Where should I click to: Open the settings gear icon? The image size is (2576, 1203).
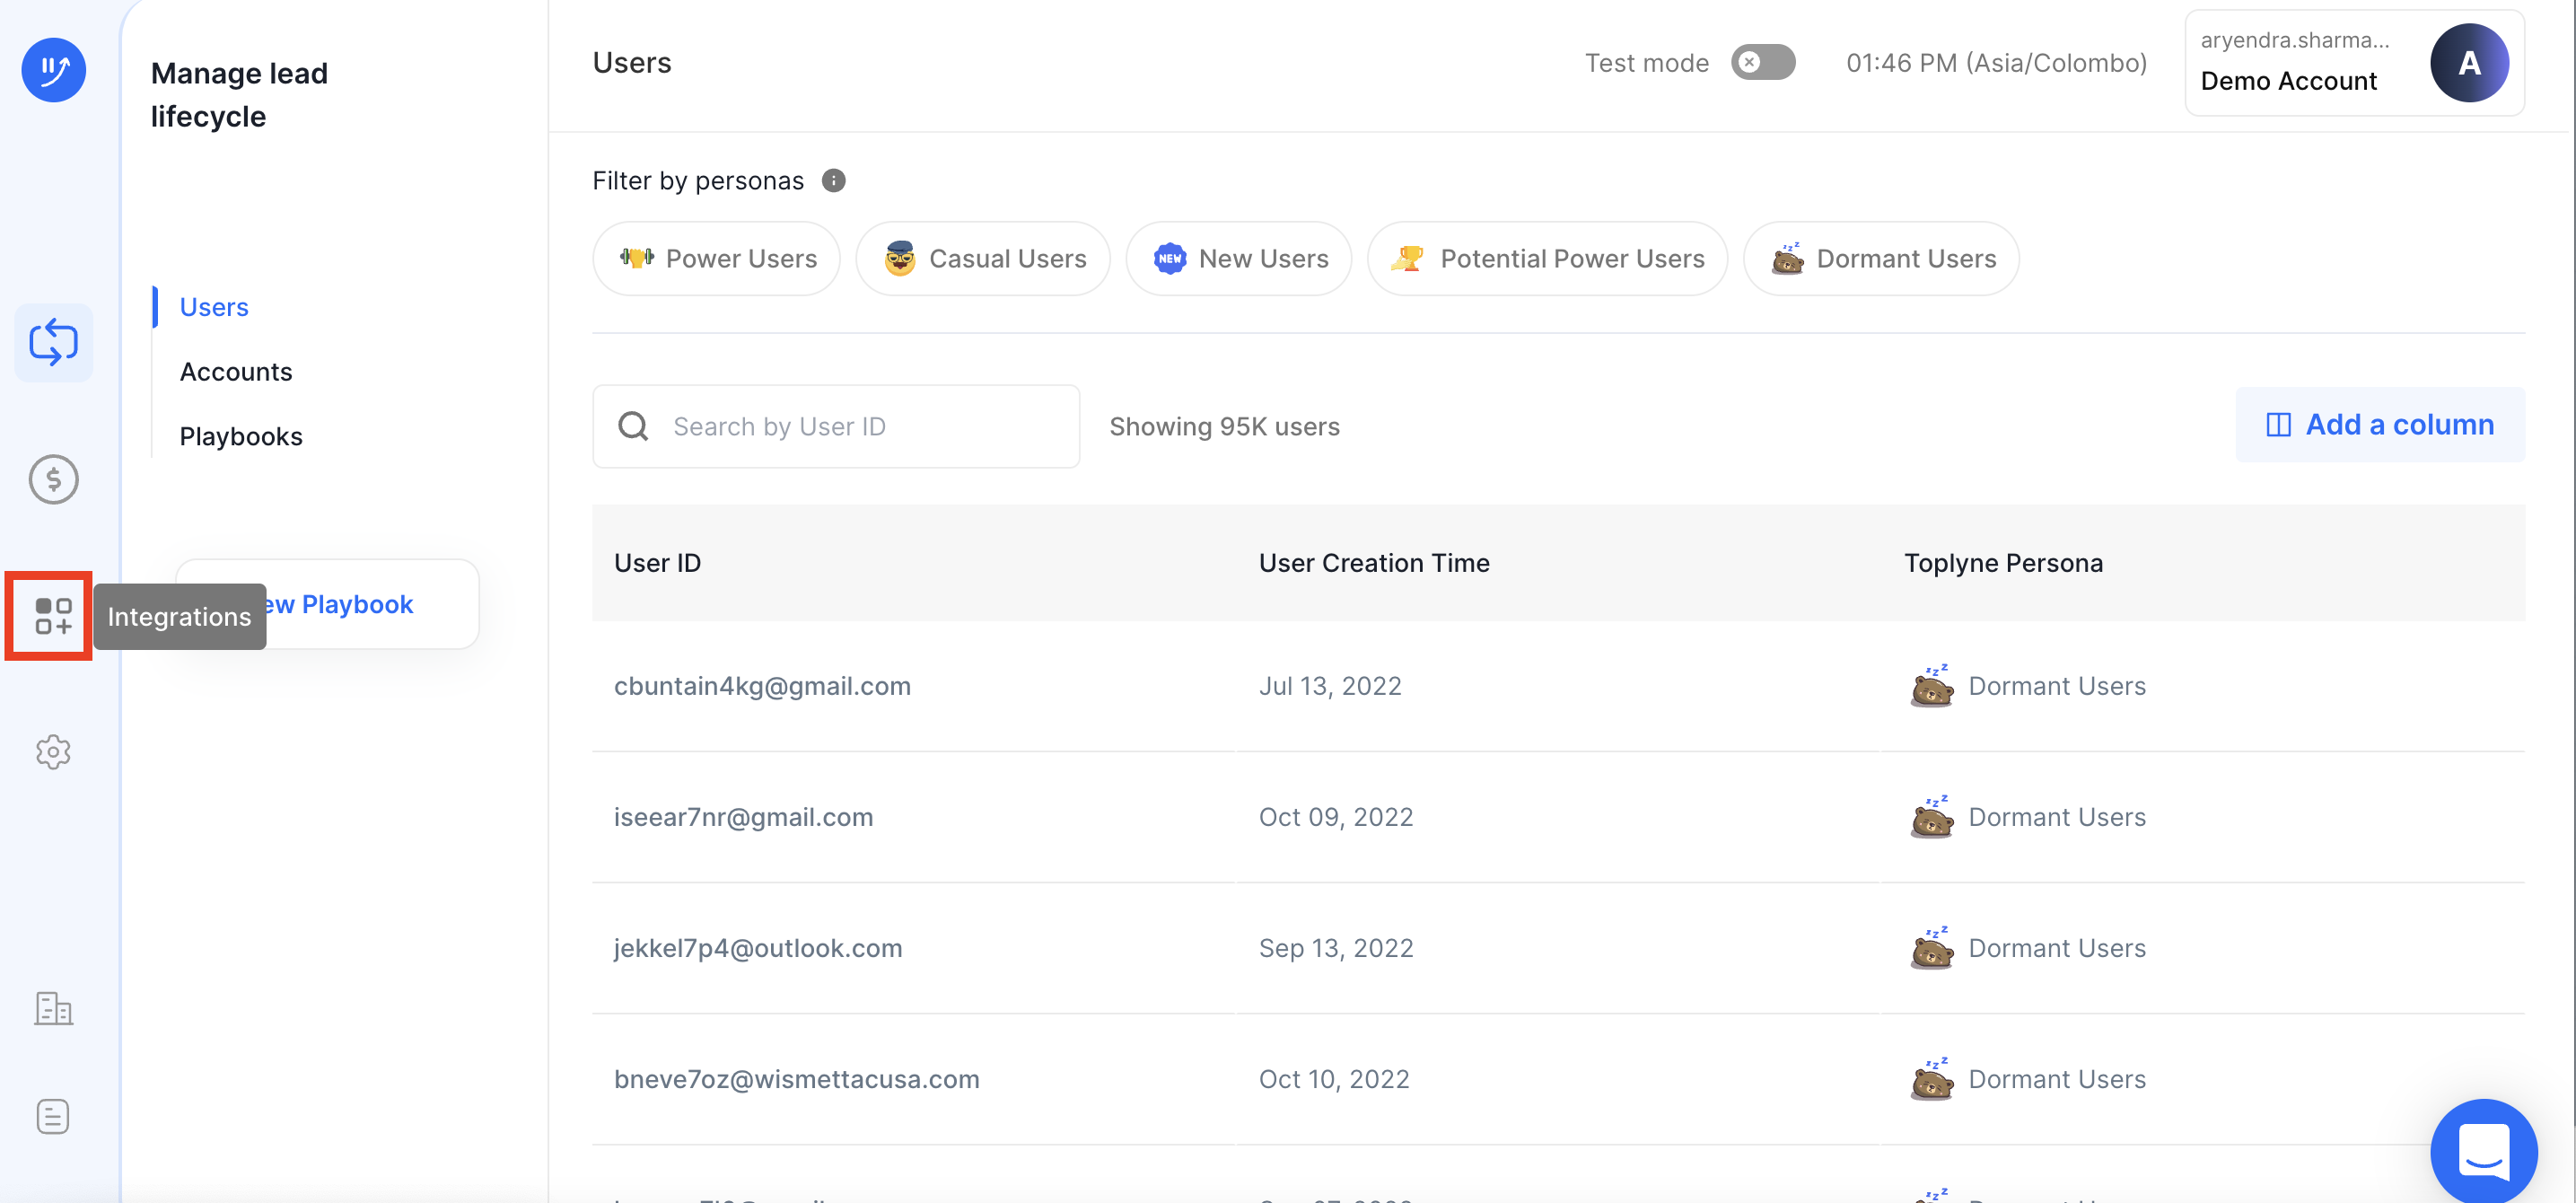click(53, 752)
